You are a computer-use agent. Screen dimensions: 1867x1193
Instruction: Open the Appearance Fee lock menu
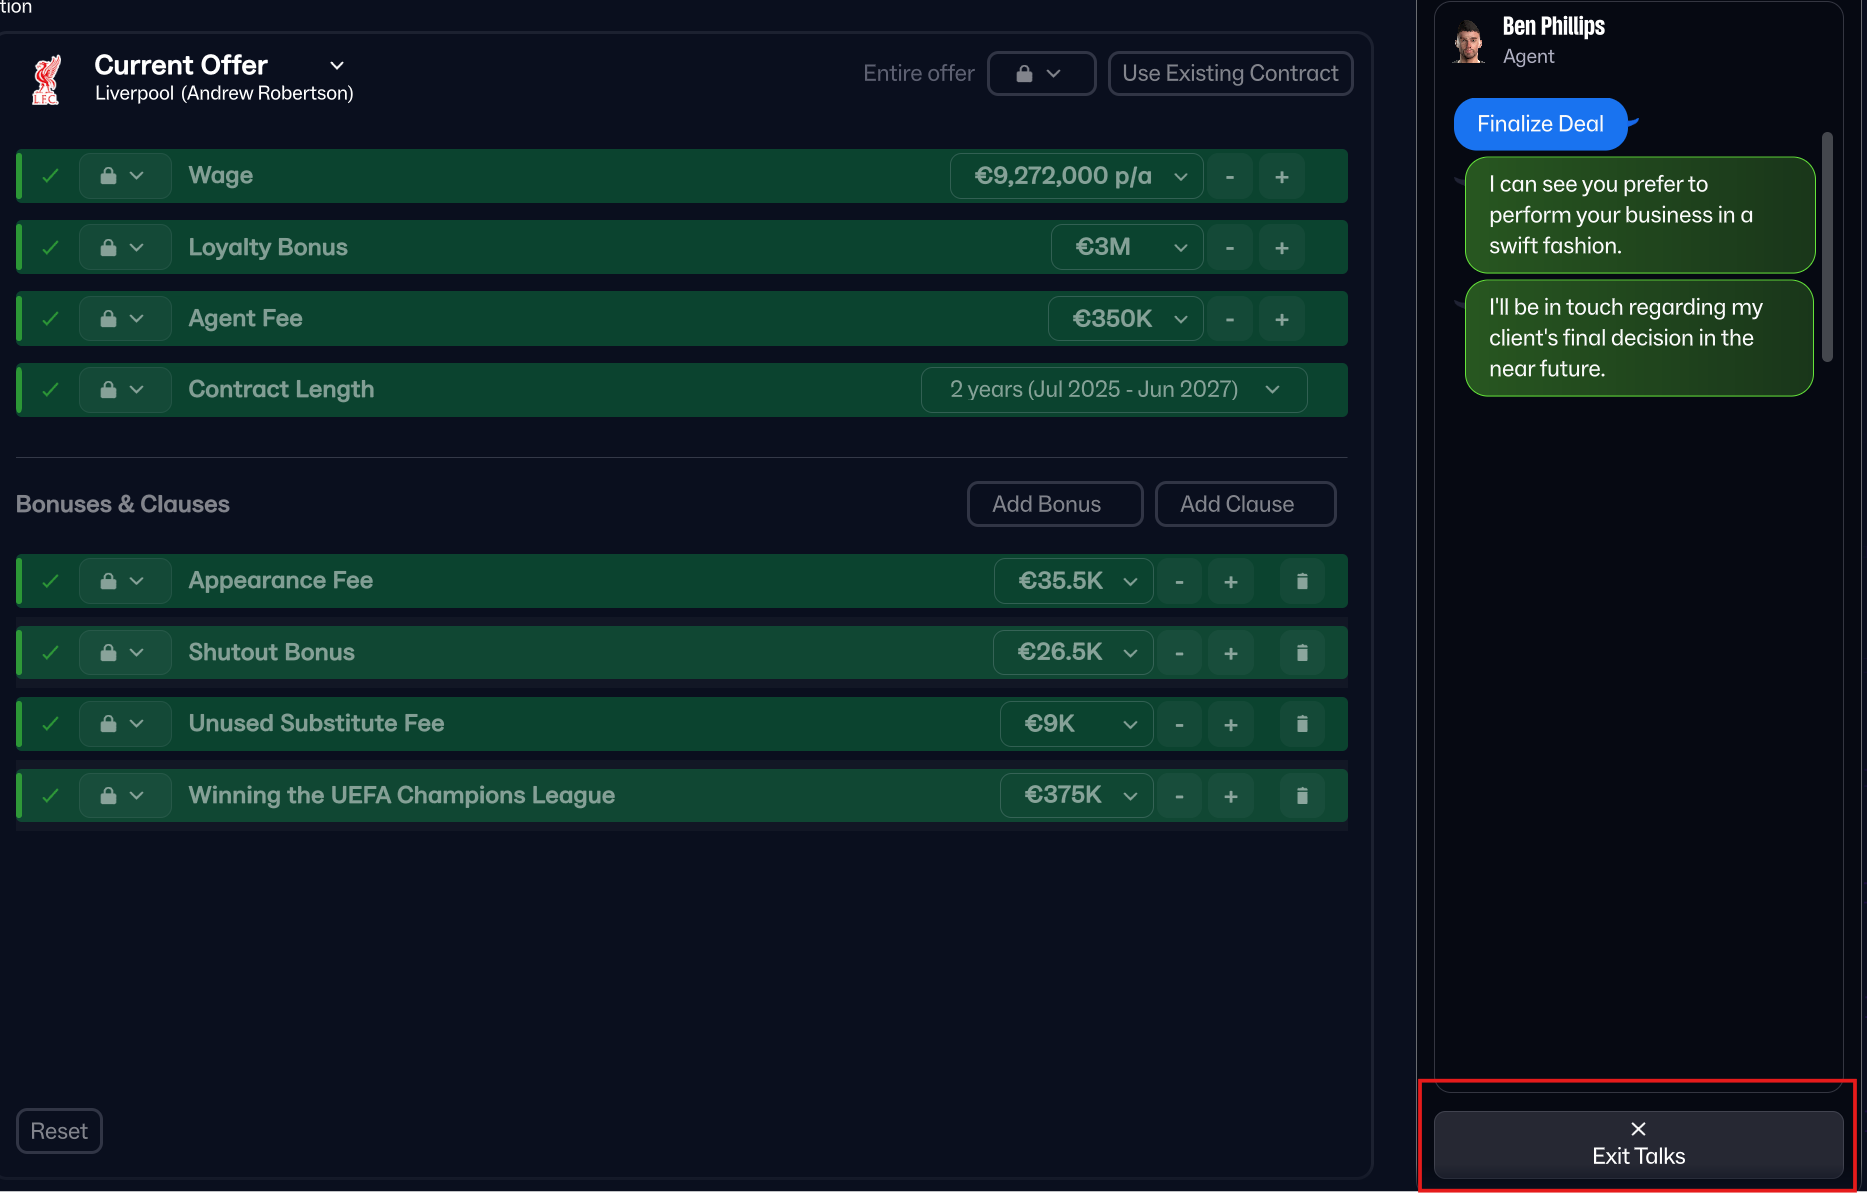(x=123, y=581)
